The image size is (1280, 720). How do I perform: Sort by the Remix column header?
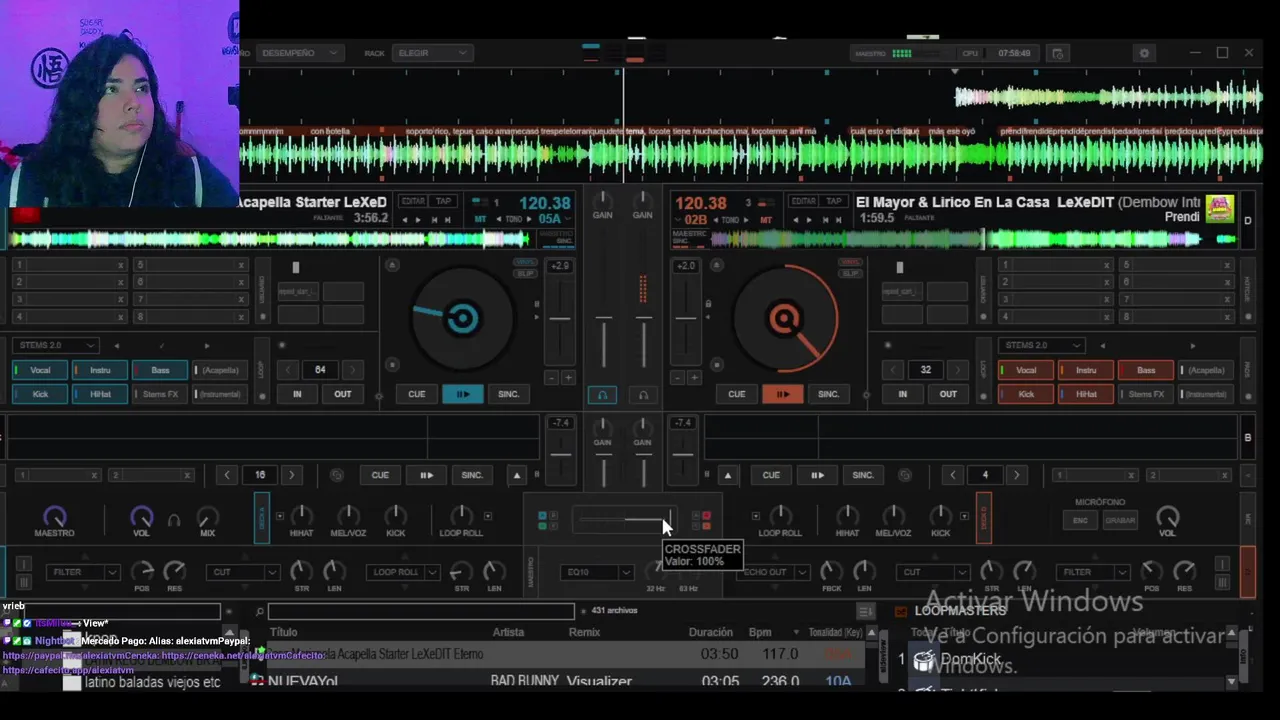coord(584,632)
